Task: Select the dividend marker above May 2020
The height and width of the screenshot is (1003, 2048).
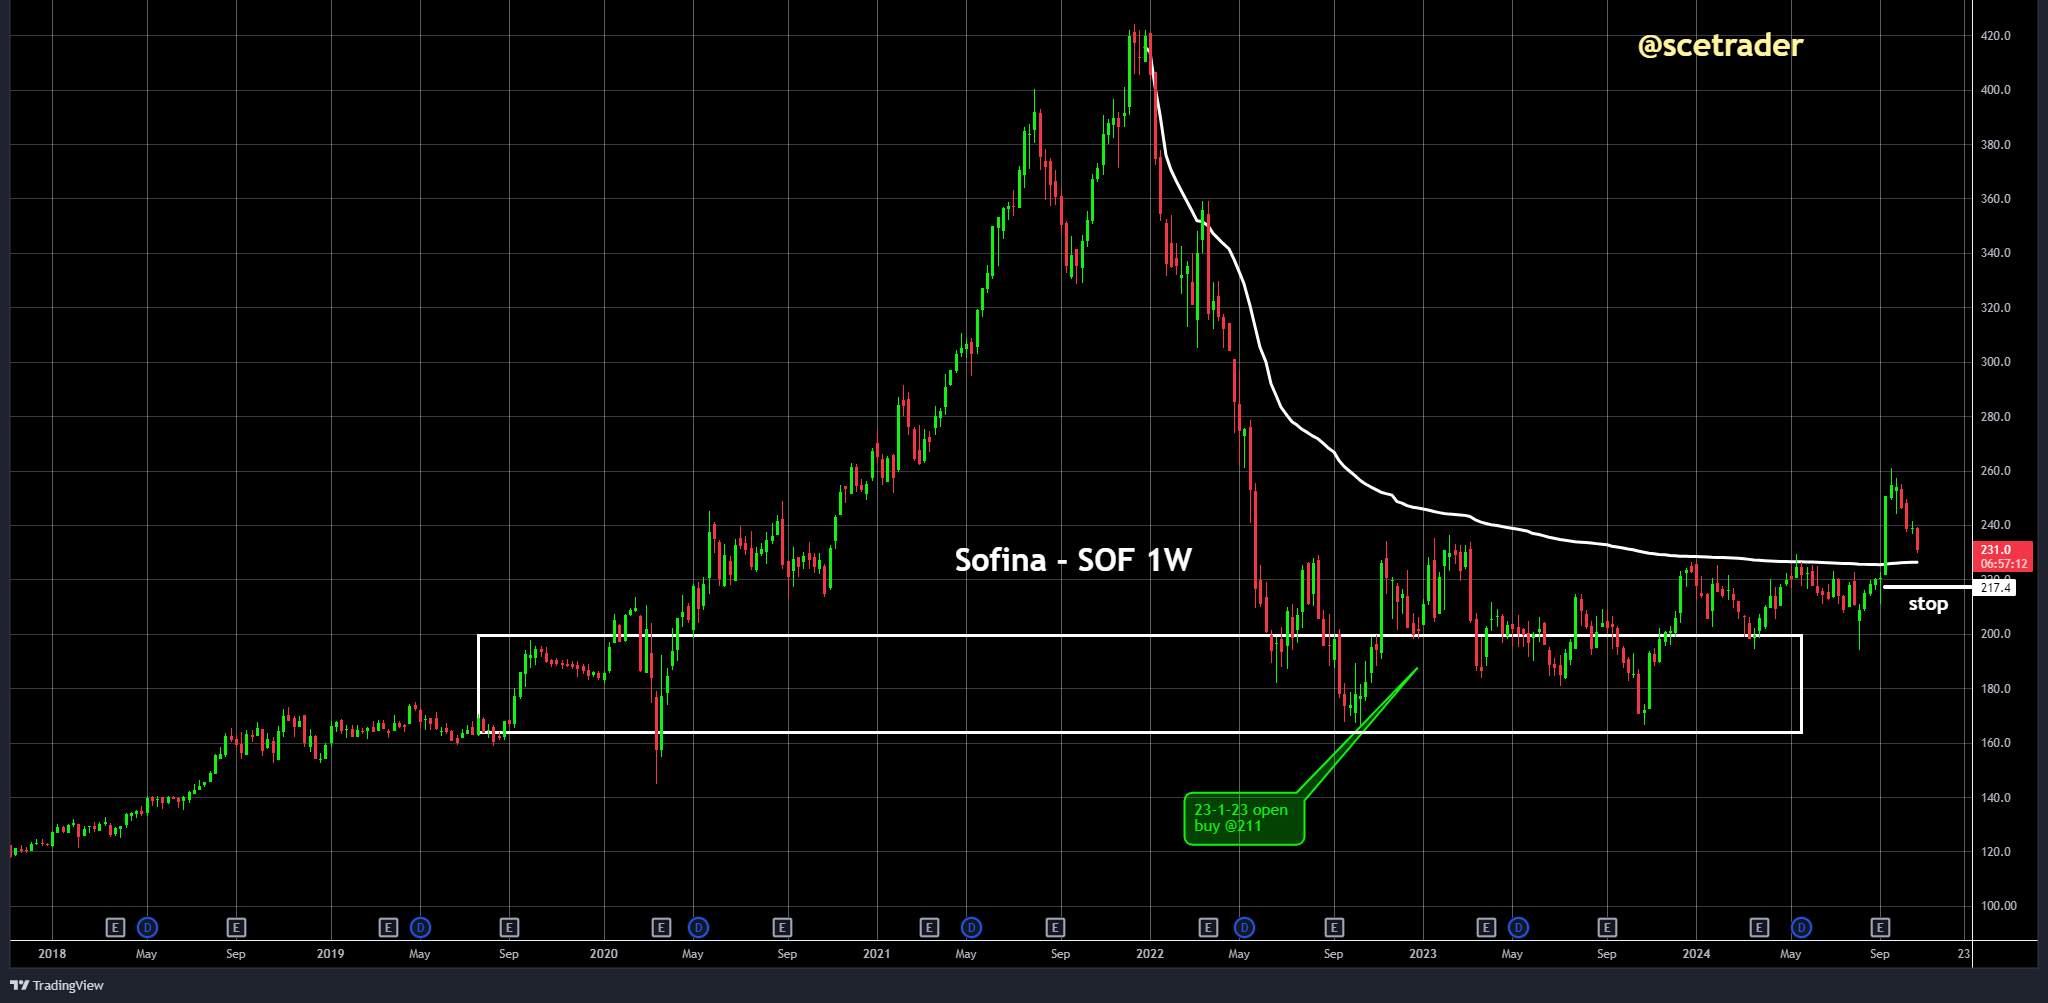Action: (698, 928)
